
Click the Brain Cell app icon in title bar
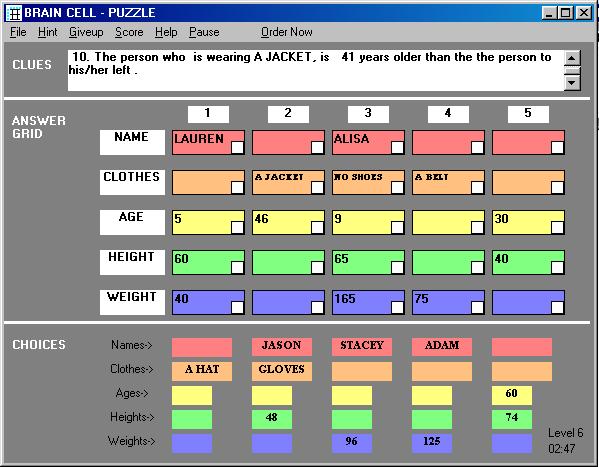coord(14,13)
